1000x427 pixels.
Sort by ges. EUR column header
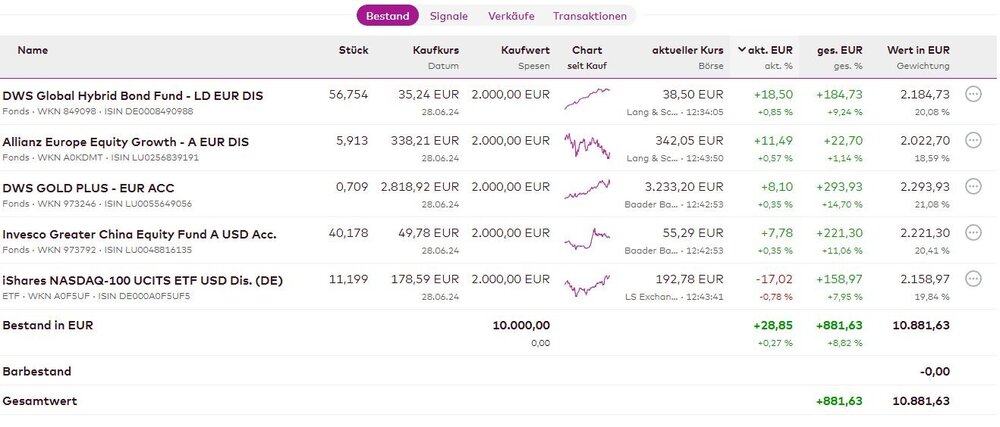coord(838,50)
